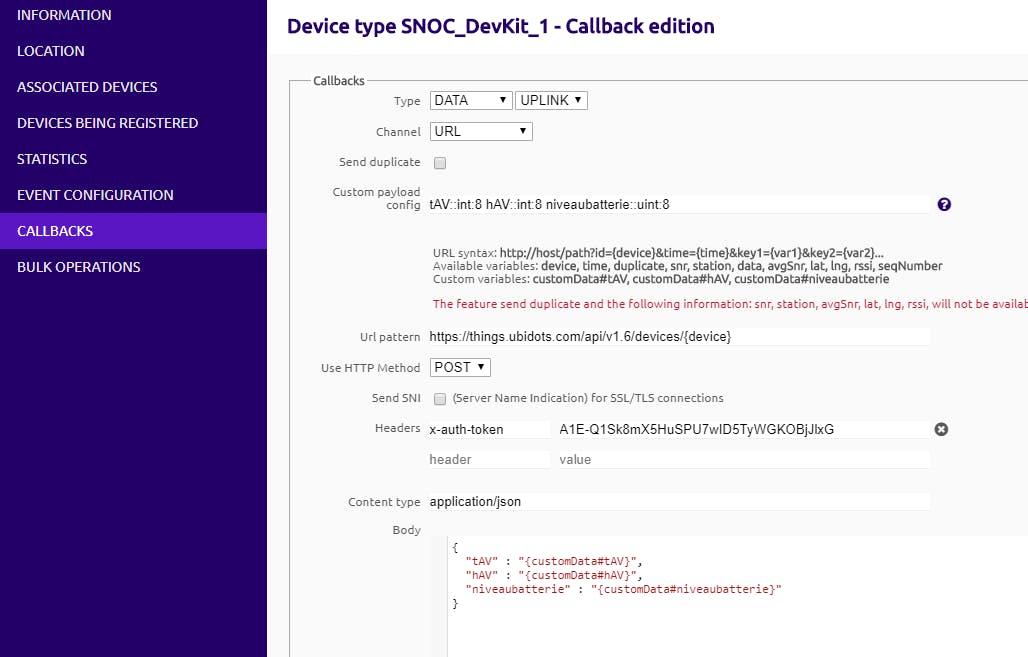
Task: Enable the Send duplicate checkbox
Action: pos(440,162)
